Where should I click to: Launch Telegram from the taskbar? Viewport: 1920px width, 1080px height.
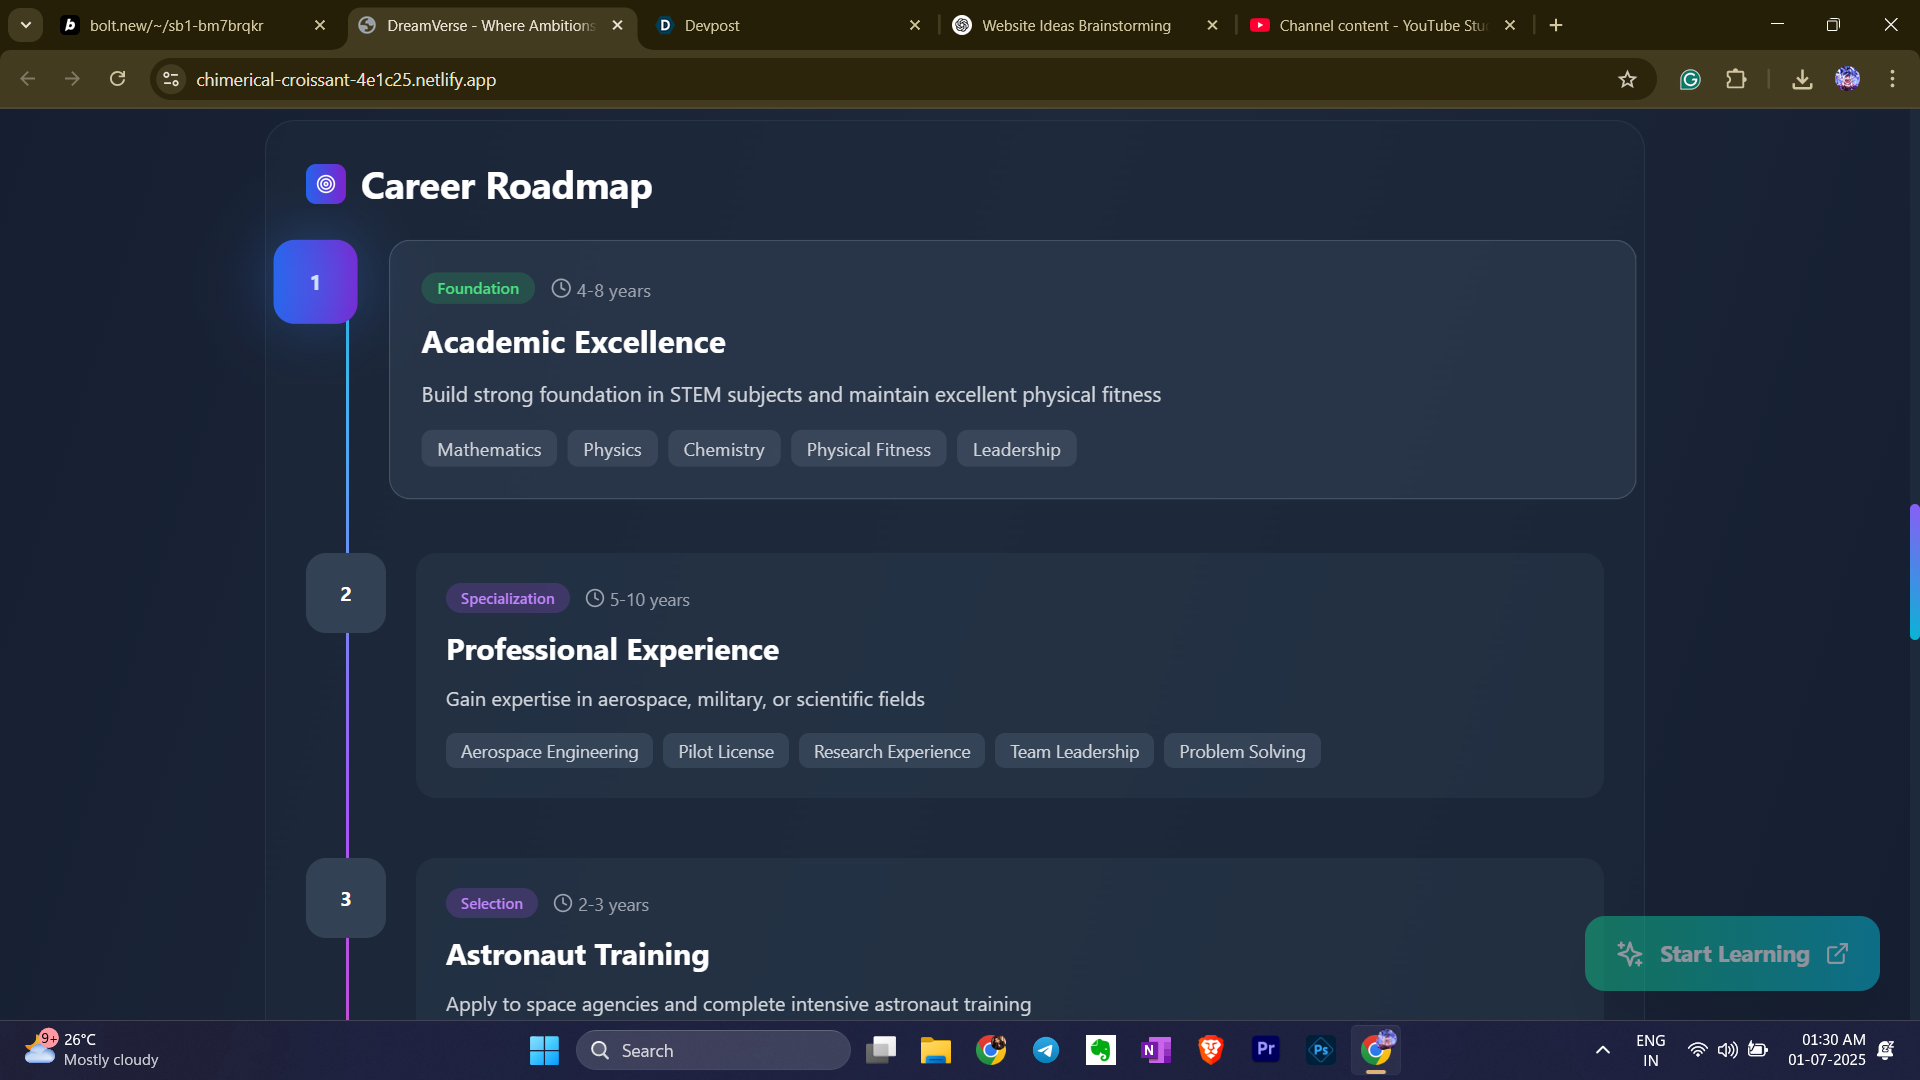click(x=1046, y=1050)
